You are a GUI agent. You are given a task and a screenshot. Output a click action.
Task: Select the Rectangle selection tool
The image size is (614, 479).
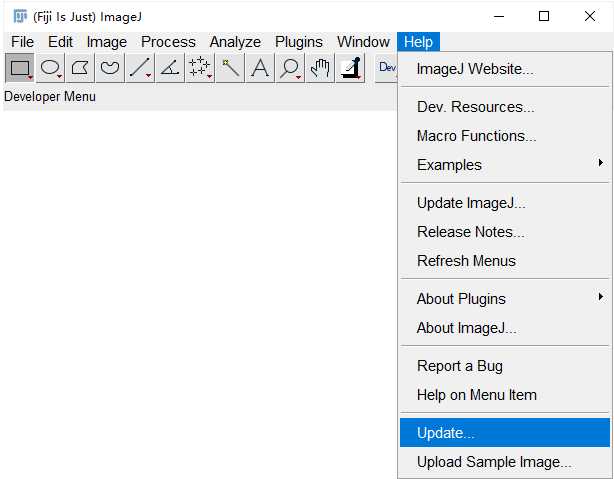coord(20,68)
